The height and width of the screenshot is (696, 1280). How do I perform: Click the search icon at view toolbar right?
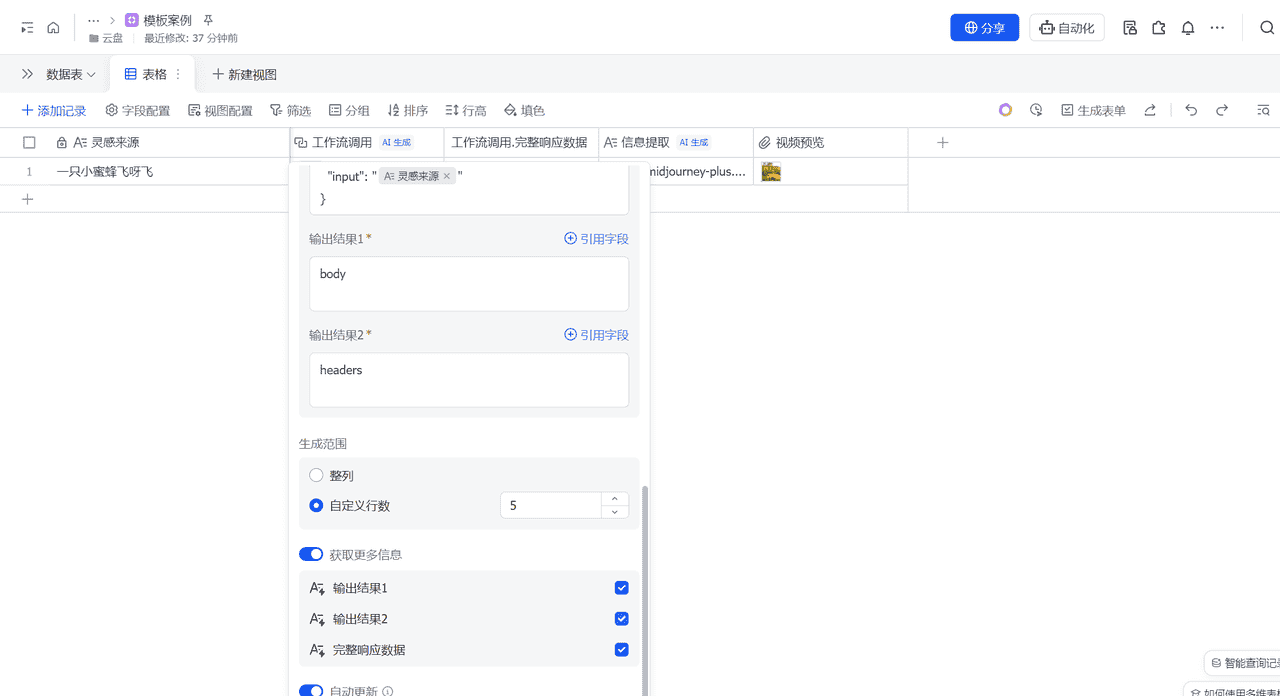pos(1264,110)
